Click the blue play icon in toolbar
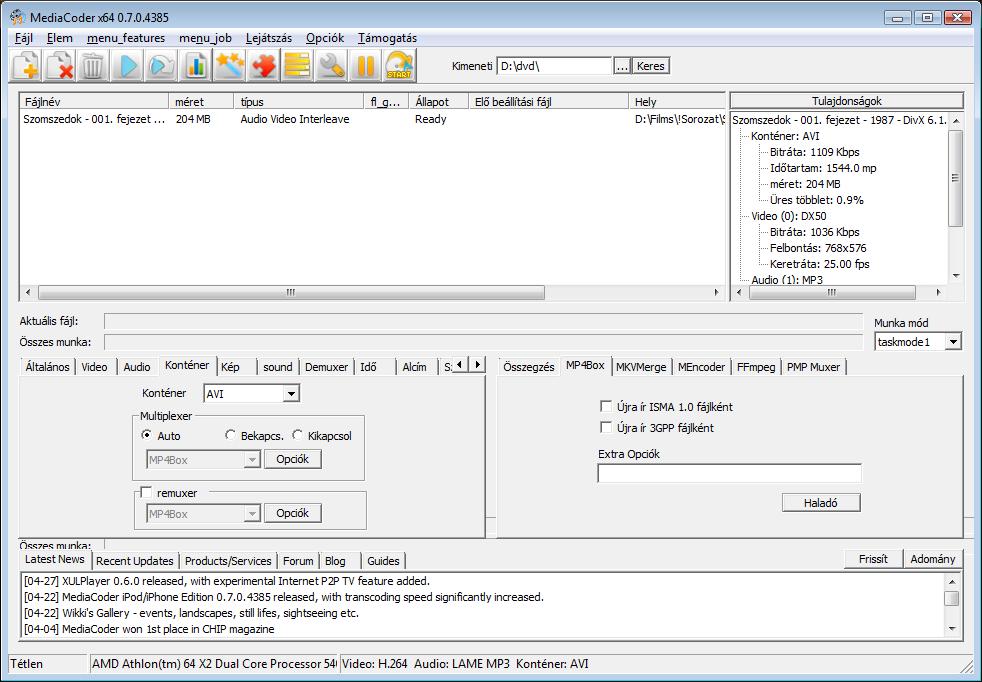This screenshot has height=682, width=982. click(x=128, y=66)
